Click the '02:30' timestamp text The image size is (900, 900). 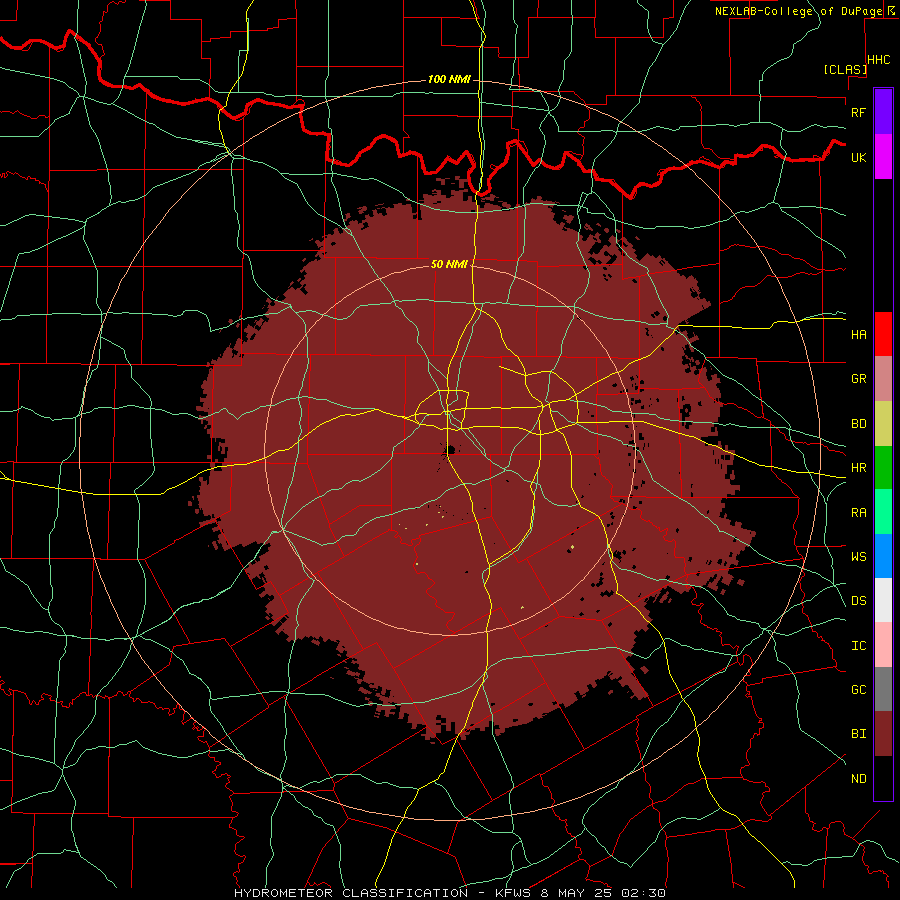[x=646, y=893]
